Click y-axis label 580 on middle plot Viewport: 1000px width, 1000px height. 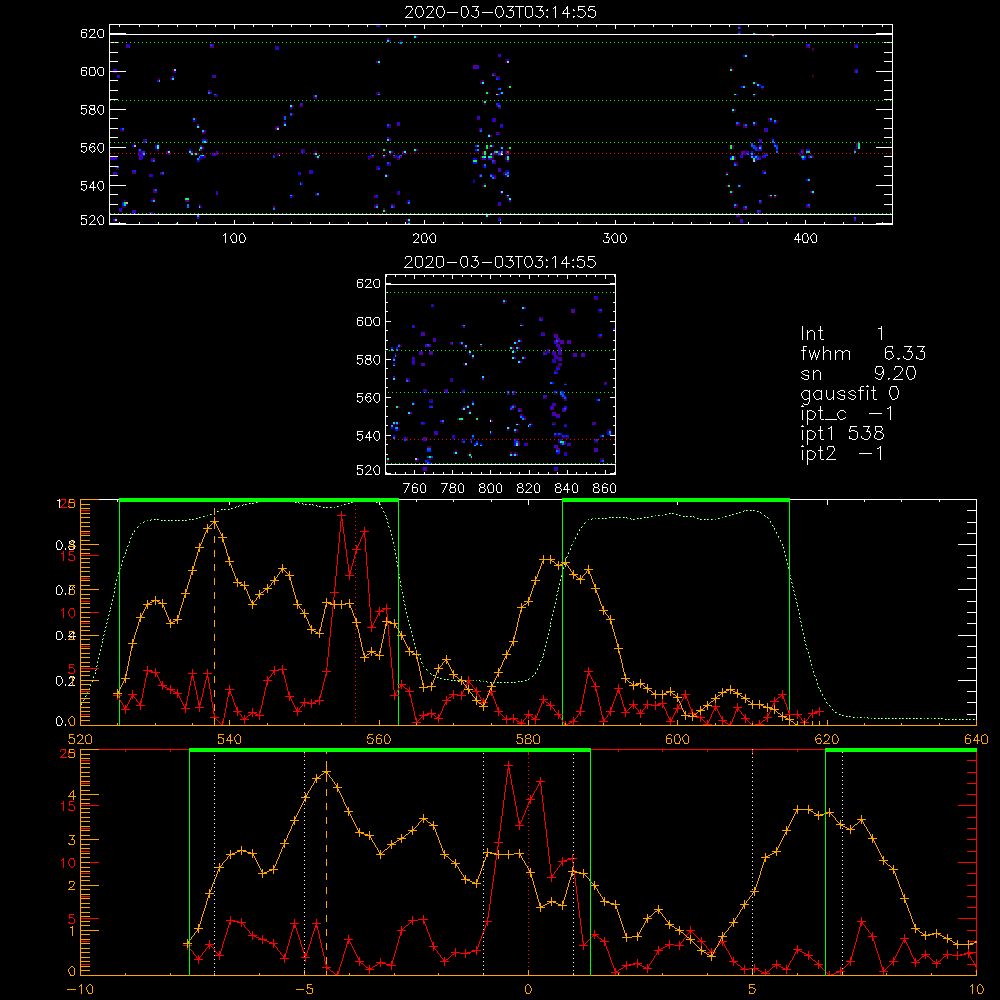coord(369,360)
